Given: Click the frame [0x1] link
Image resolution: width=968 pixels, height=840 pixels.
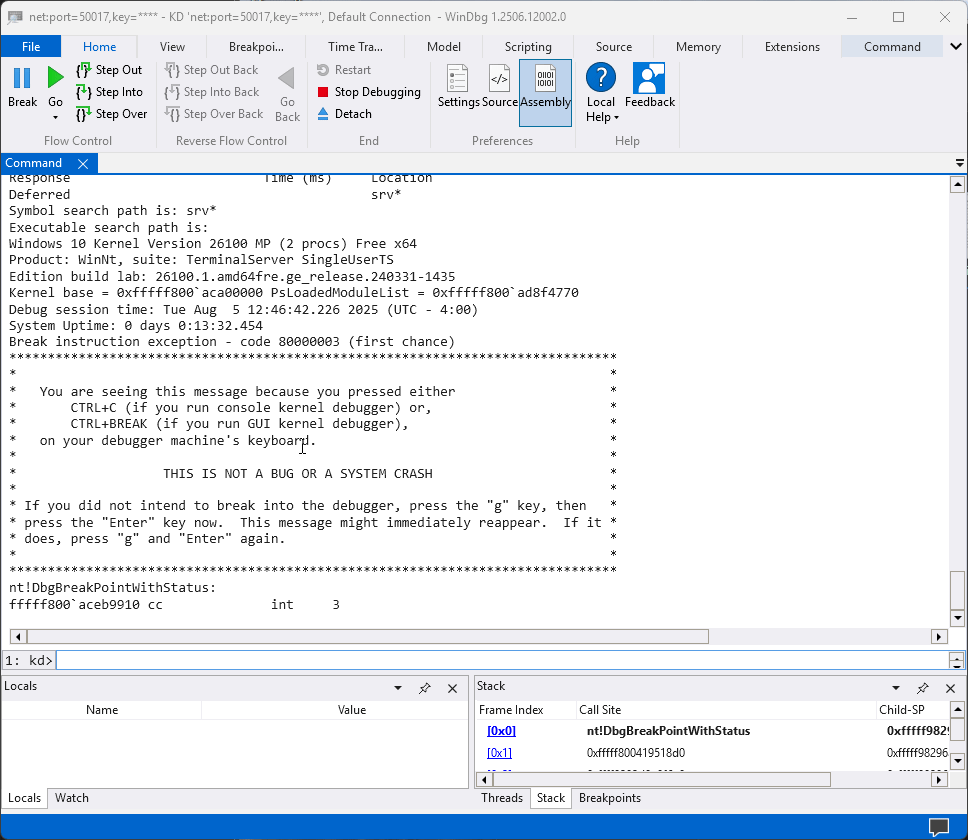Looking at the screenshot, I should [x=499, y=753].
